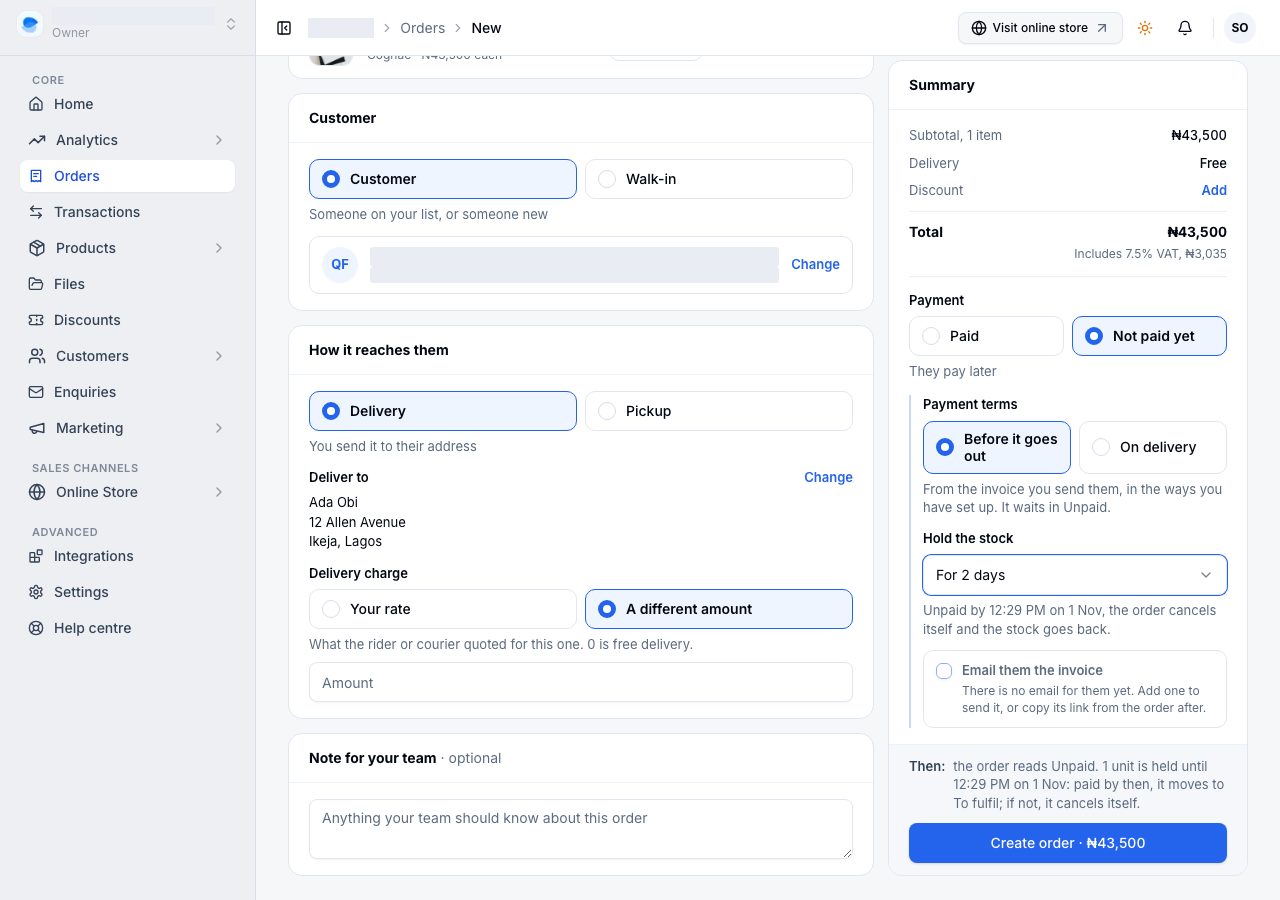Image resolution: width=1280 pixels, height=900 pixels.
Task: Click the Analytics trend icon
Action: [x=37, y=140]
